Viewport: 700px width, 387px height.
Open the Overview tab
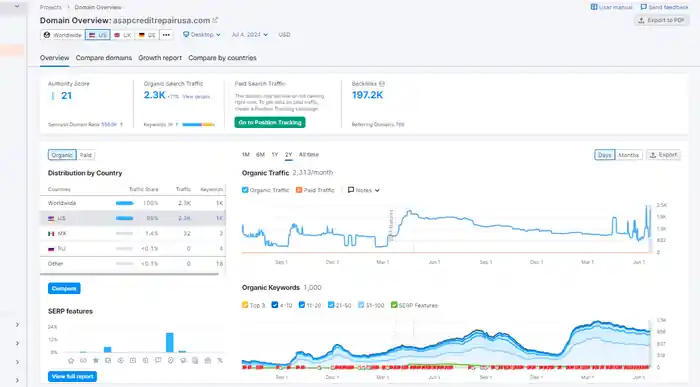pyautogui.click(x=54, y=58)
